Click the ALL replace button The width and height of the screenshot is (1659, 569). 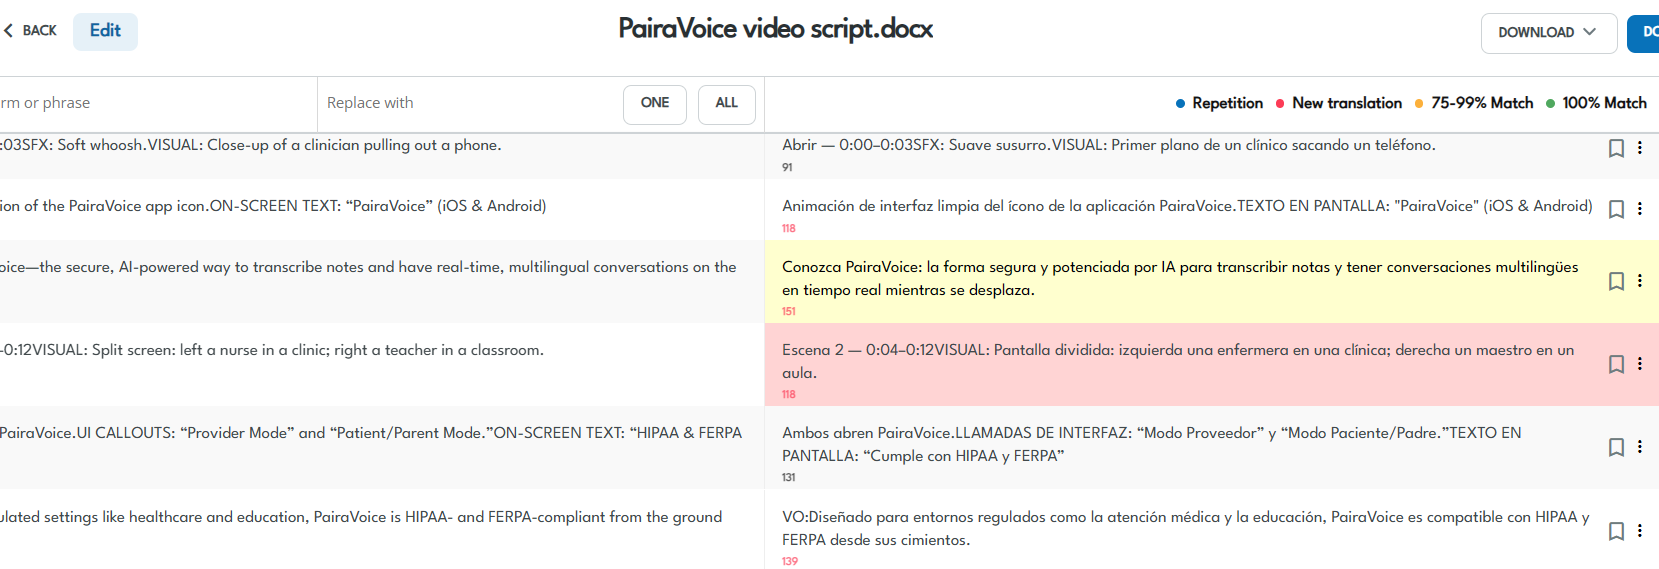(727, 104)
